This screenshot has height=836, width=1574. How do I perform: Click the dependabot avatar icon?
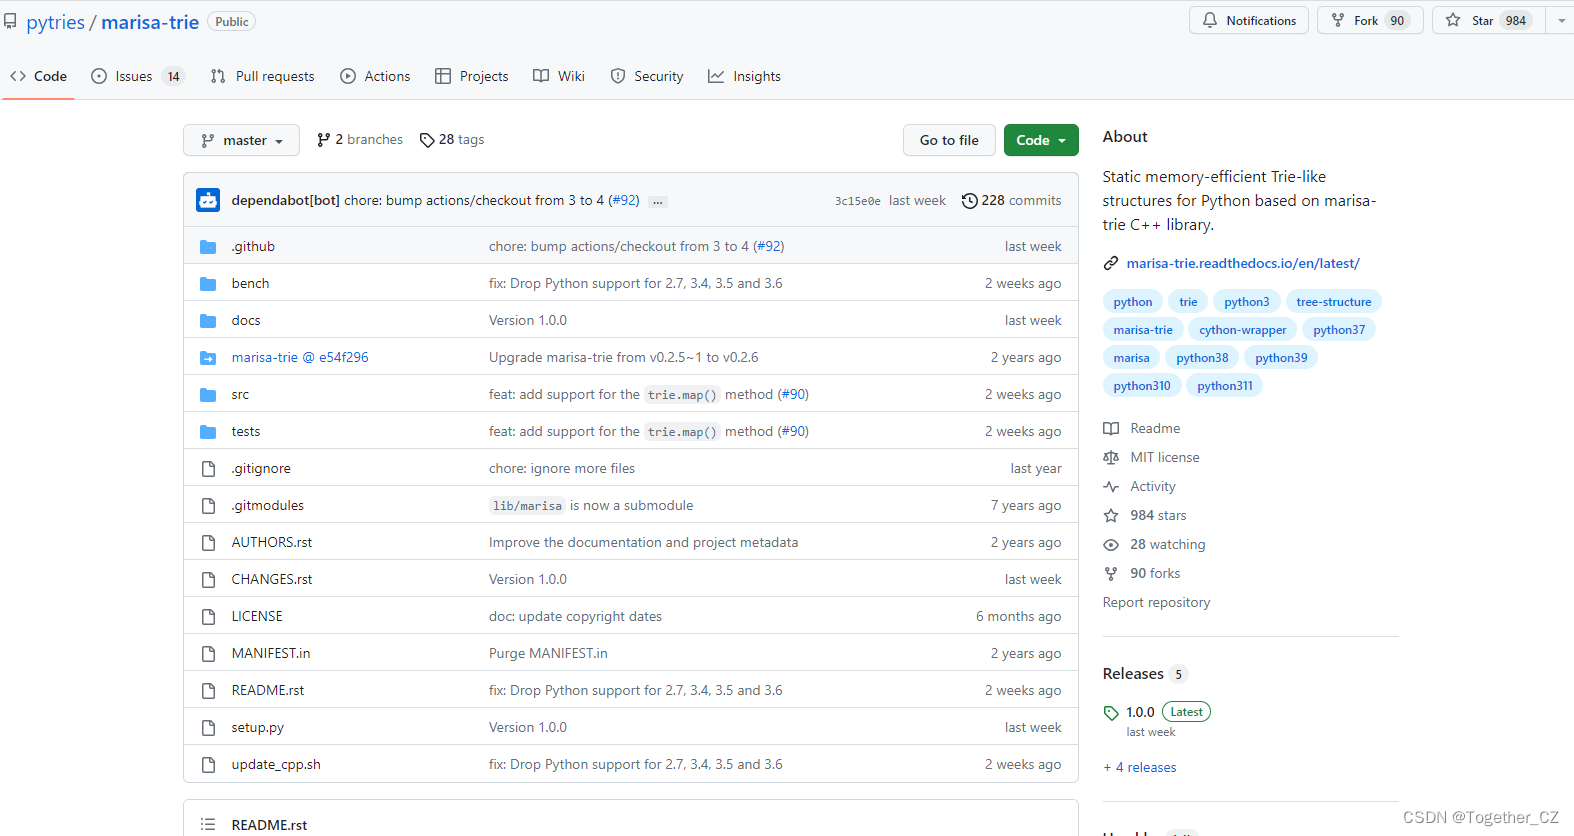point(208,200)
